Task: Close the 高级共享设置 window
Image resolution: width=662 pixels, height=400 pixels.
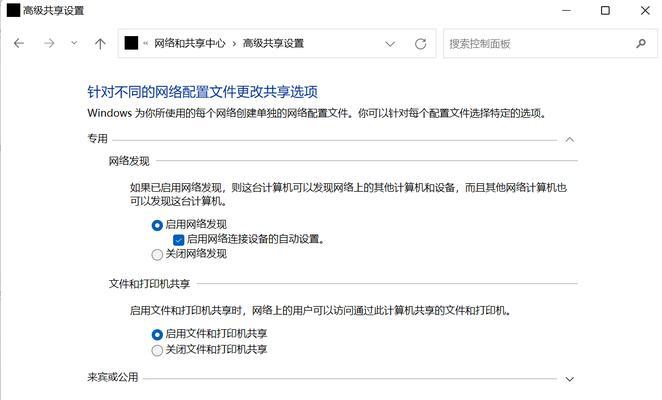Action: (645, 10)
